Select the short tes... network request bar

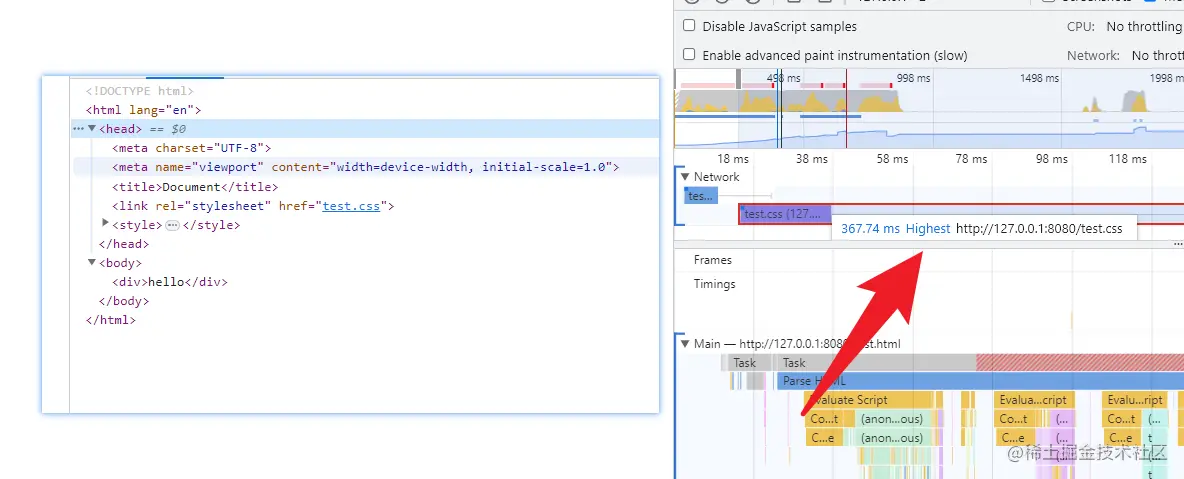(x=701, y=196)
